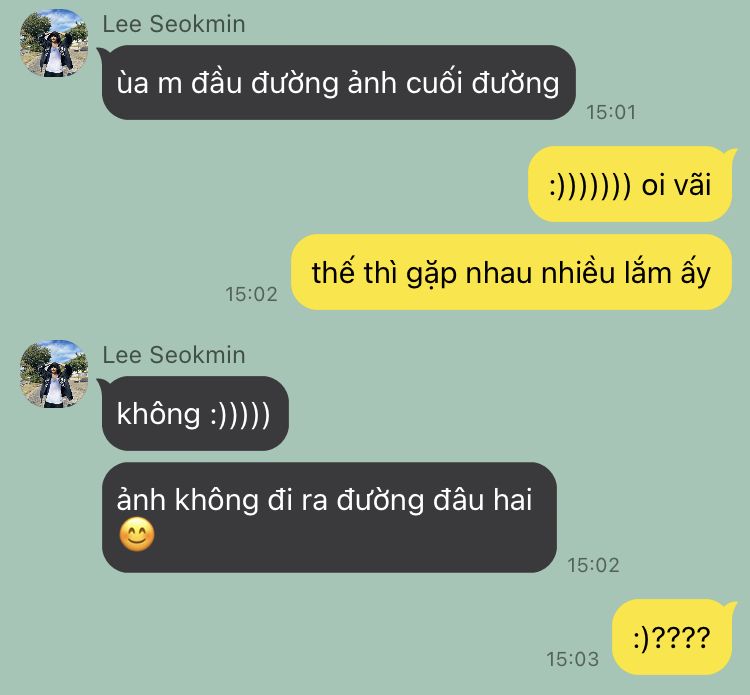The height and width of the screenshot is (695, 750).
Task: Click the 15:03 timestamp
Action: point(573,659)
